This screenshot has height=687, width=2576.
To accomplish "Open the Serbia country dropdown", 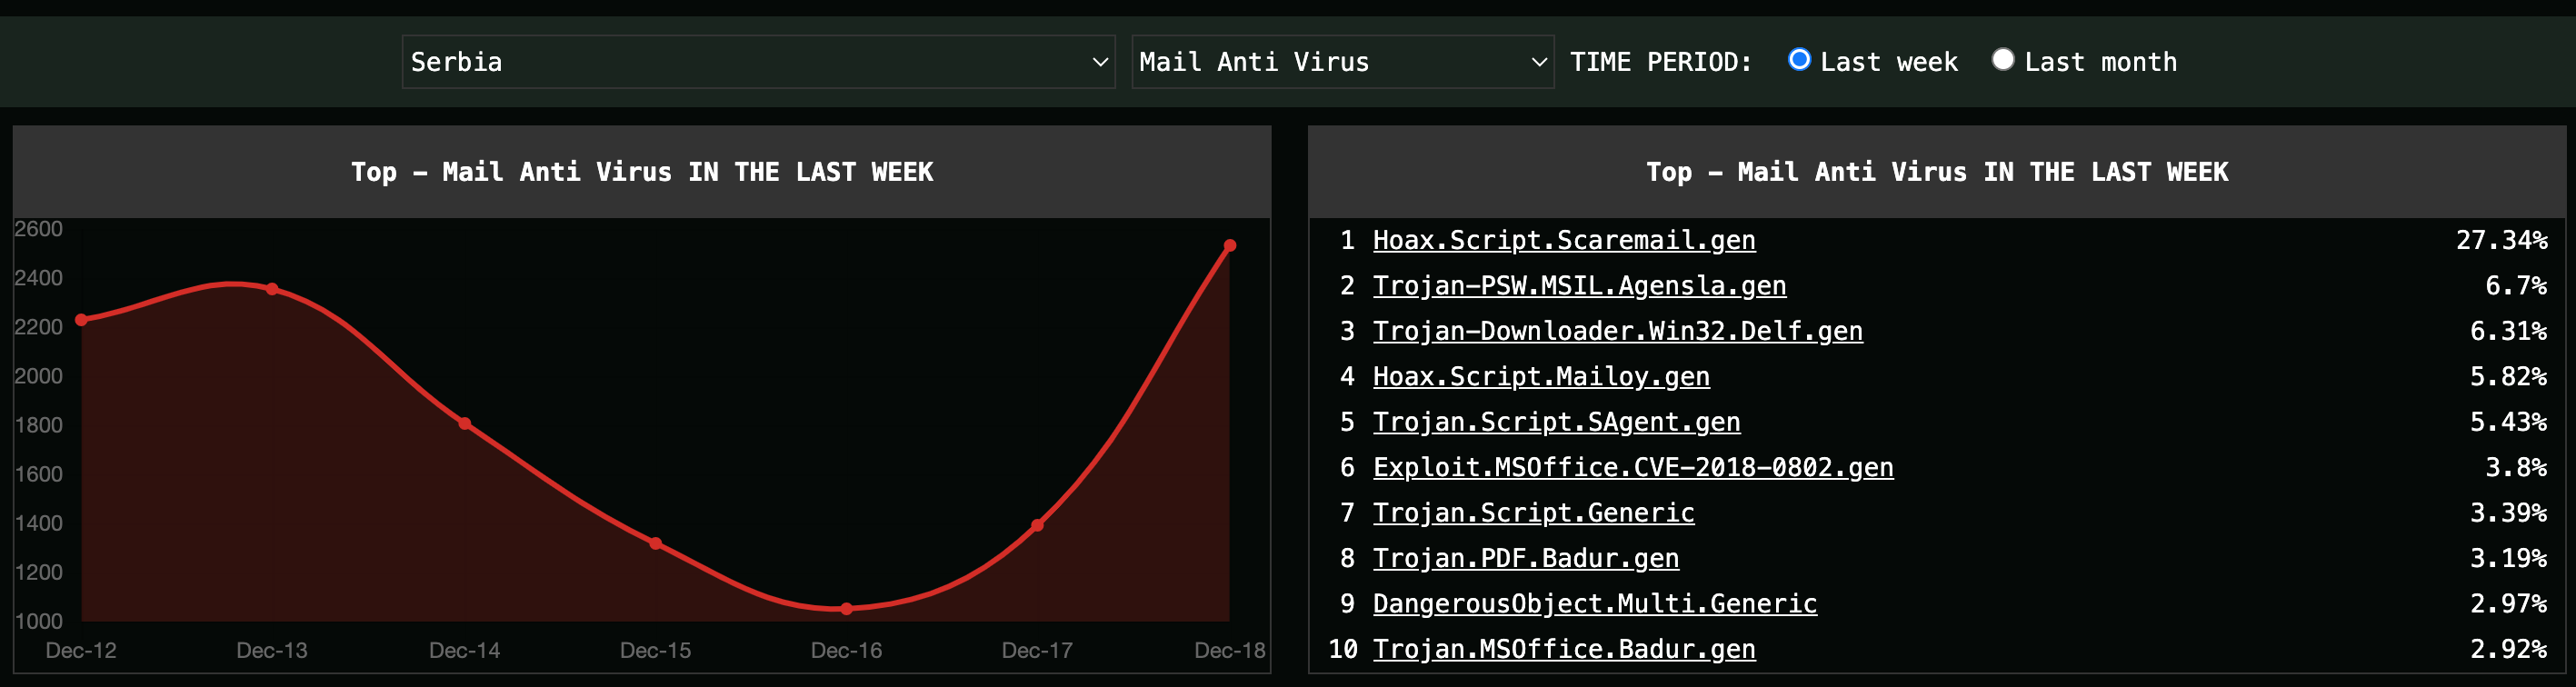I will pos(758,62).
